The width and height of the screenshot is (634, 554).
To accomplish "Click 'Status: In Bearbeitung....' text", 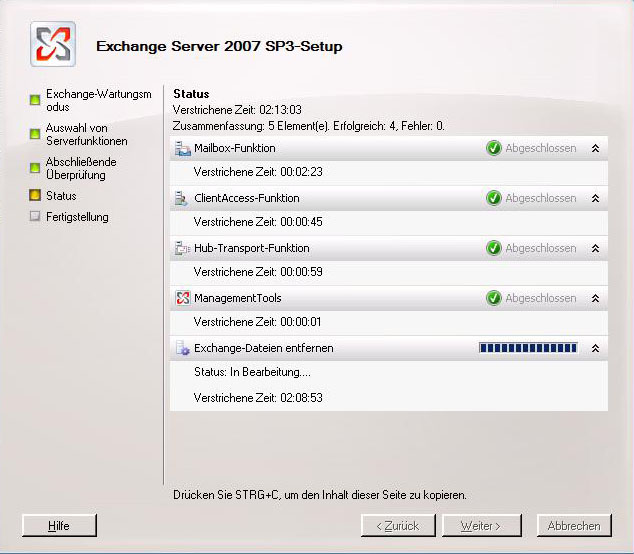I will pos(252,372).
